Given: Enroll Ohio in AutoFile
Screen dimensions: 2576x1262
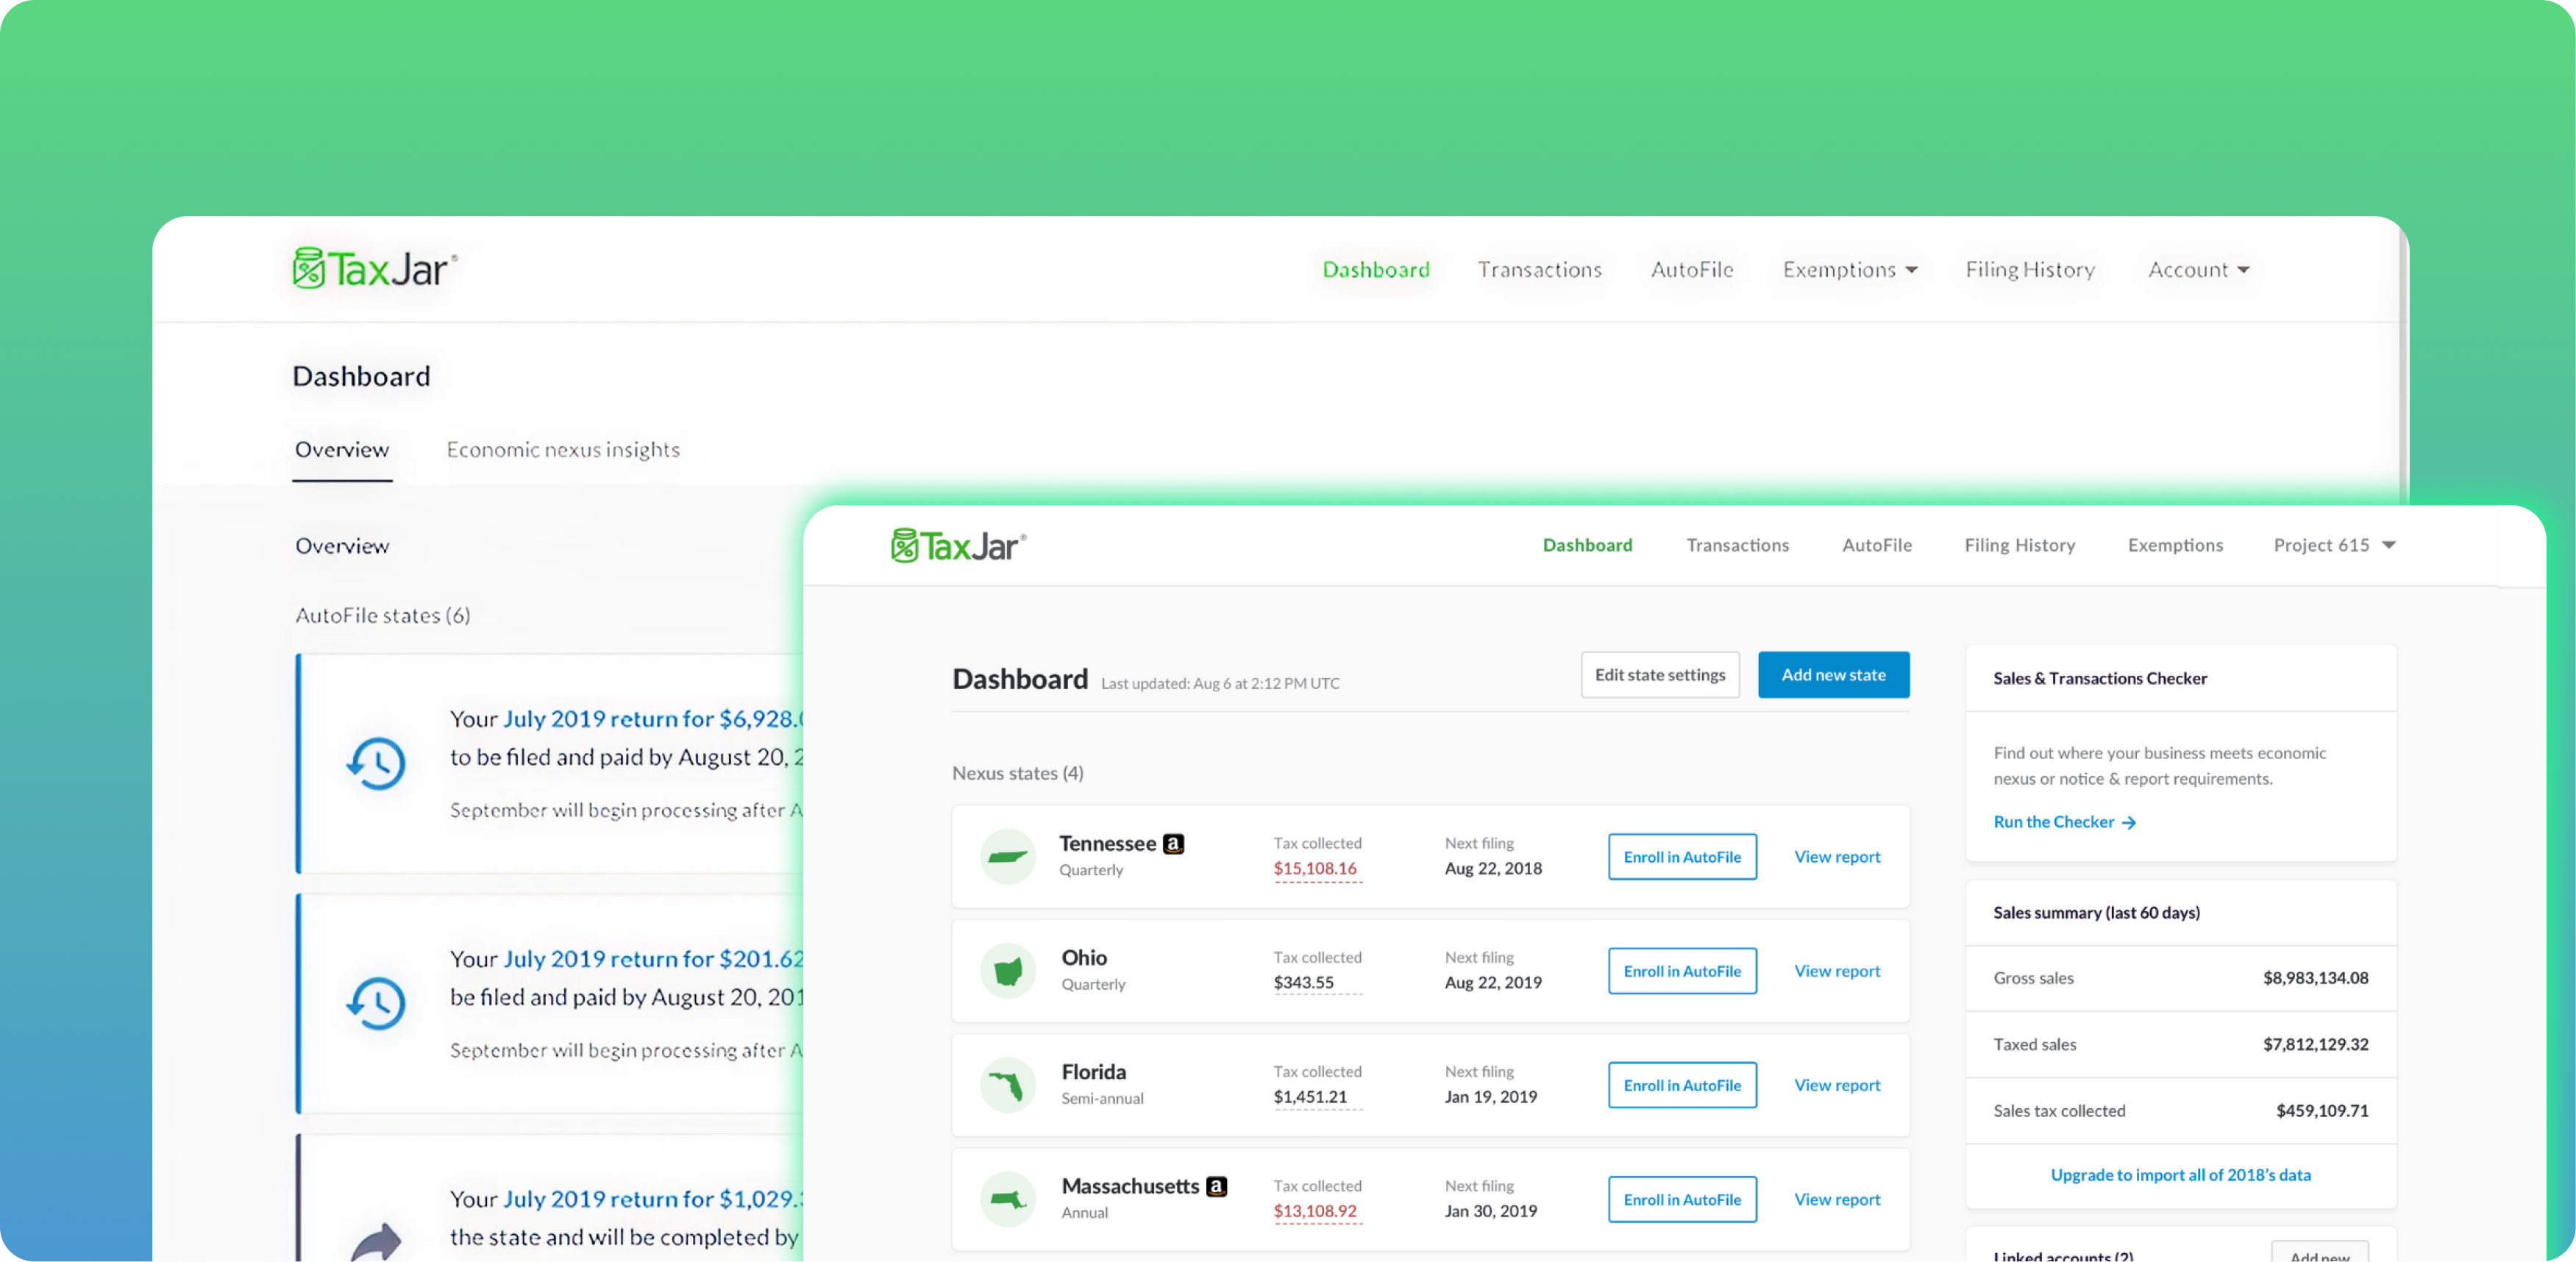Looking at the screenshot, I should [1682, 971].
